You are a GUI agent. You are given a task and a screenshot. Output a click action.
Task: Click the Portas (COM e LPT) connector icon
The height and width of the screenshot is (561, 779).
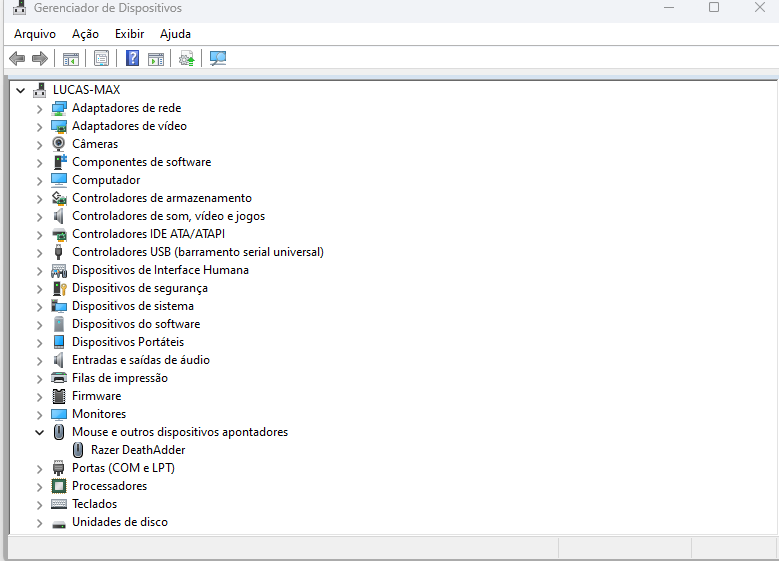59,468
